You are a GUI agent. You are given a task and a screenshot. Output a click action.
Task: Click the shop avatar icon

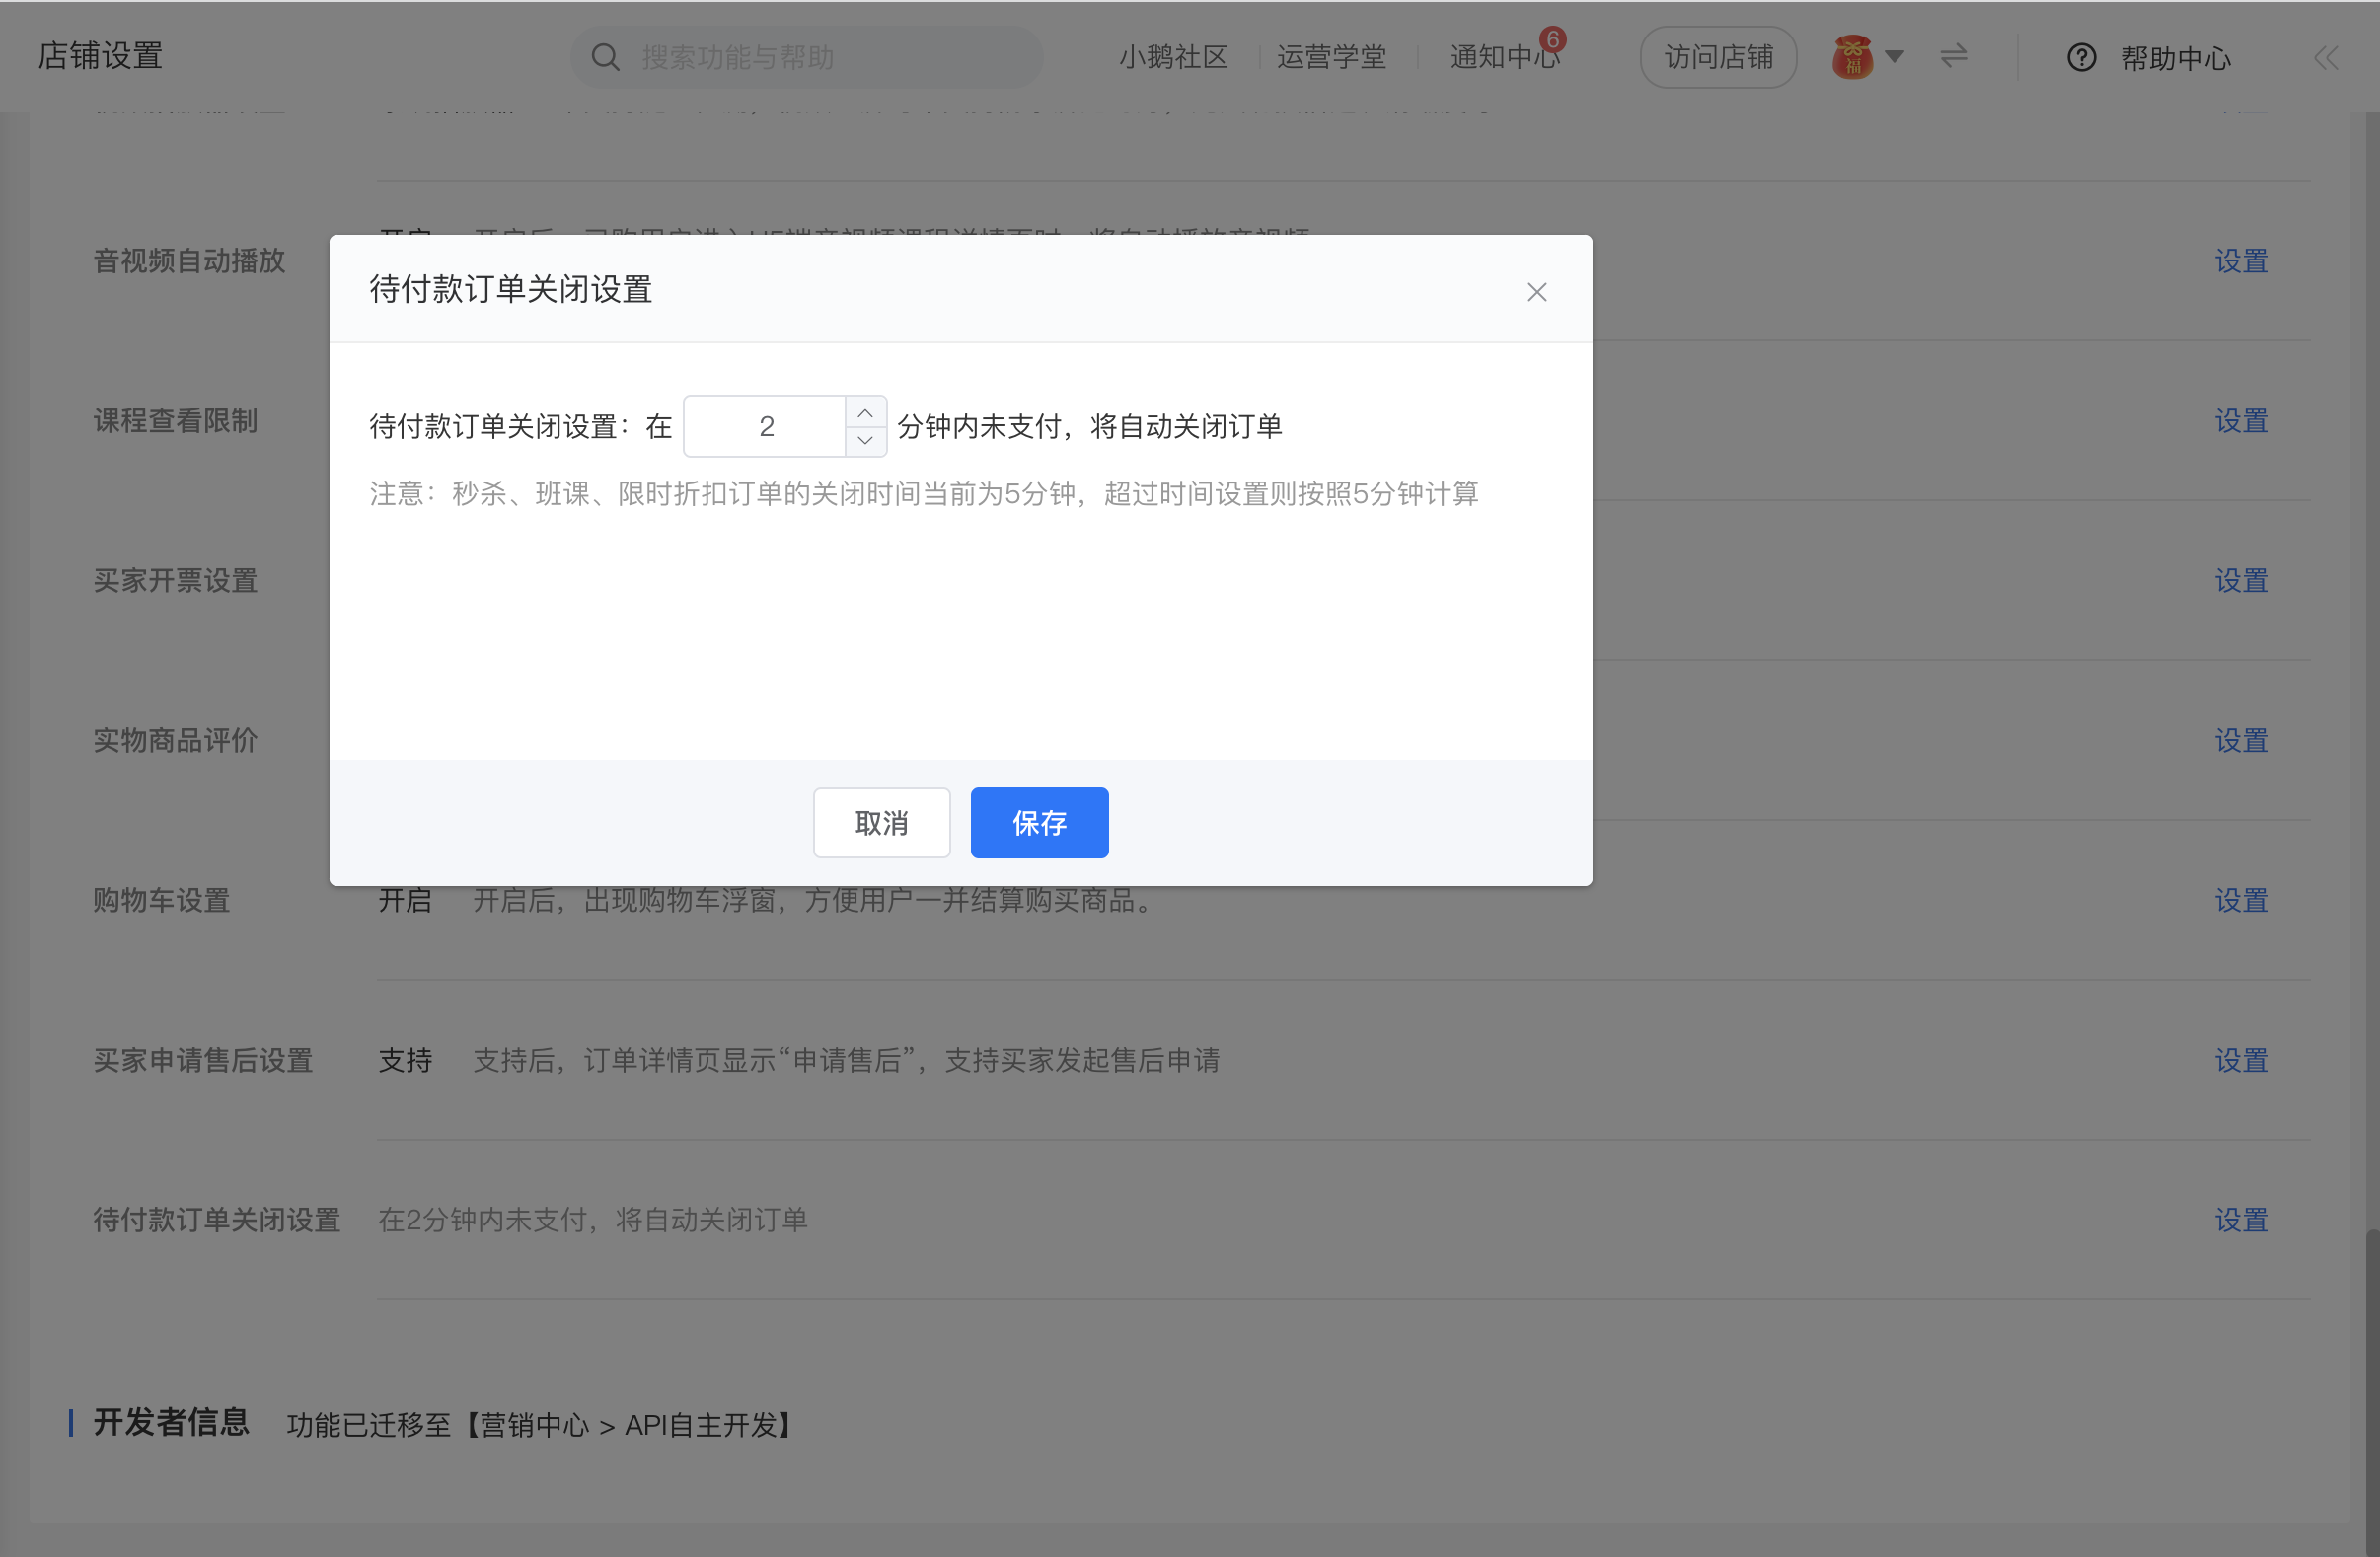click(1852, 57)
